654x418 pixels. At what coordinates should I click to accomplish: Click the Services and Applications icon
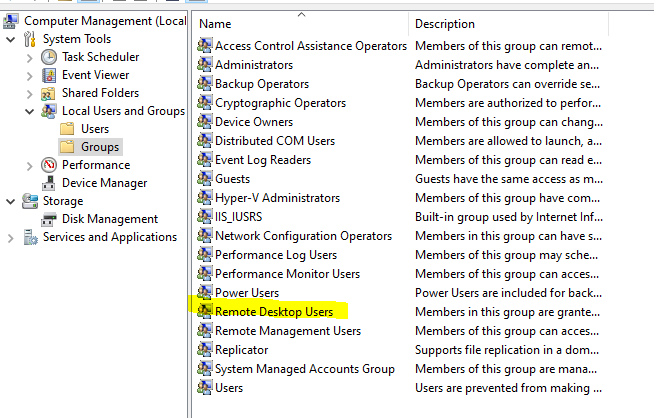click(30, 237)
